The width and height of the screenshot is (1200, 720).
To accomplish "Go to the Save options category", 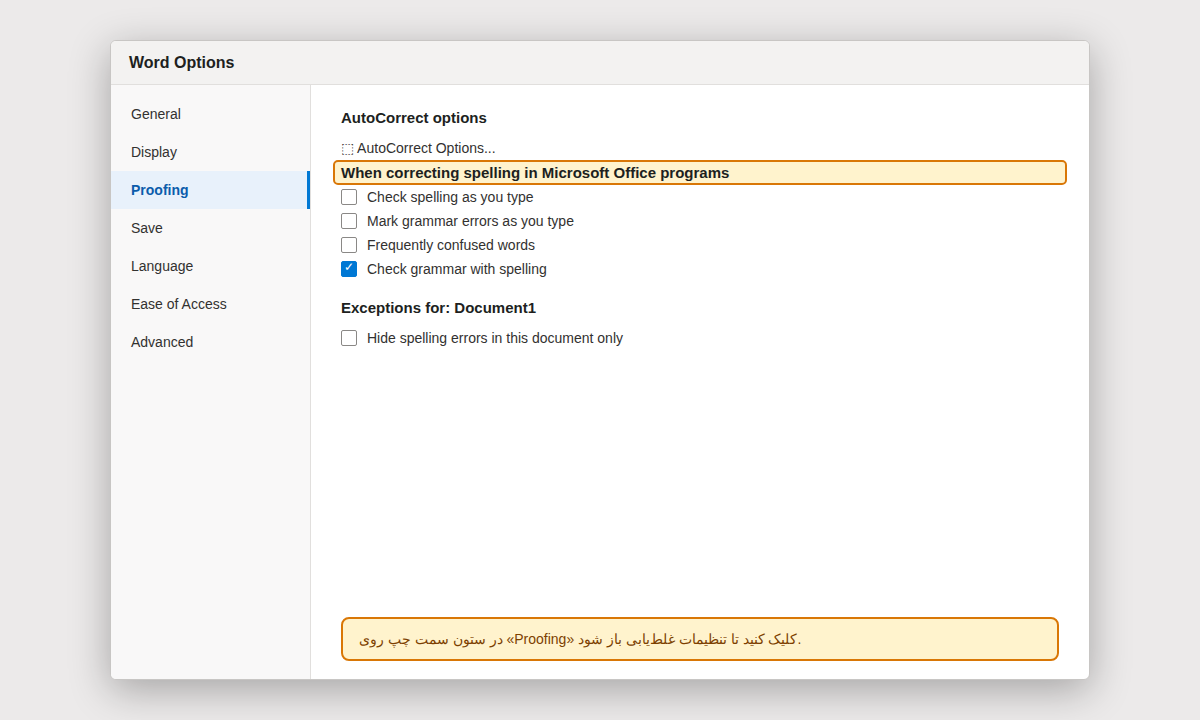I will point(210,228).
